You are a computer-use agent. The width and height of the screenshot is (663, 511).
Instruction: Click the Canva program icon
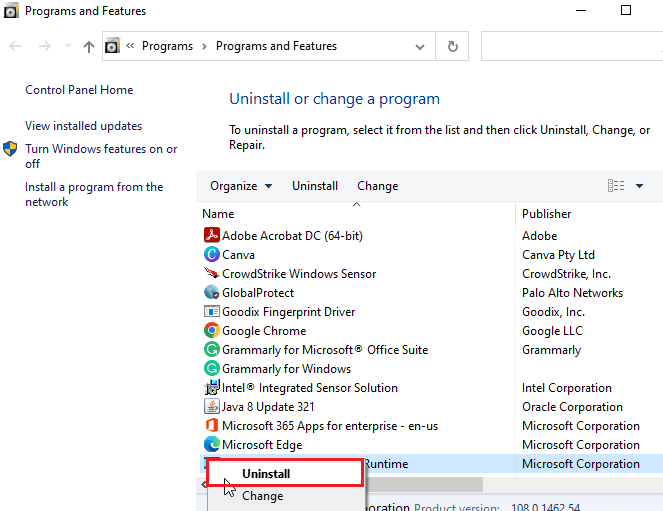point(211,254)
